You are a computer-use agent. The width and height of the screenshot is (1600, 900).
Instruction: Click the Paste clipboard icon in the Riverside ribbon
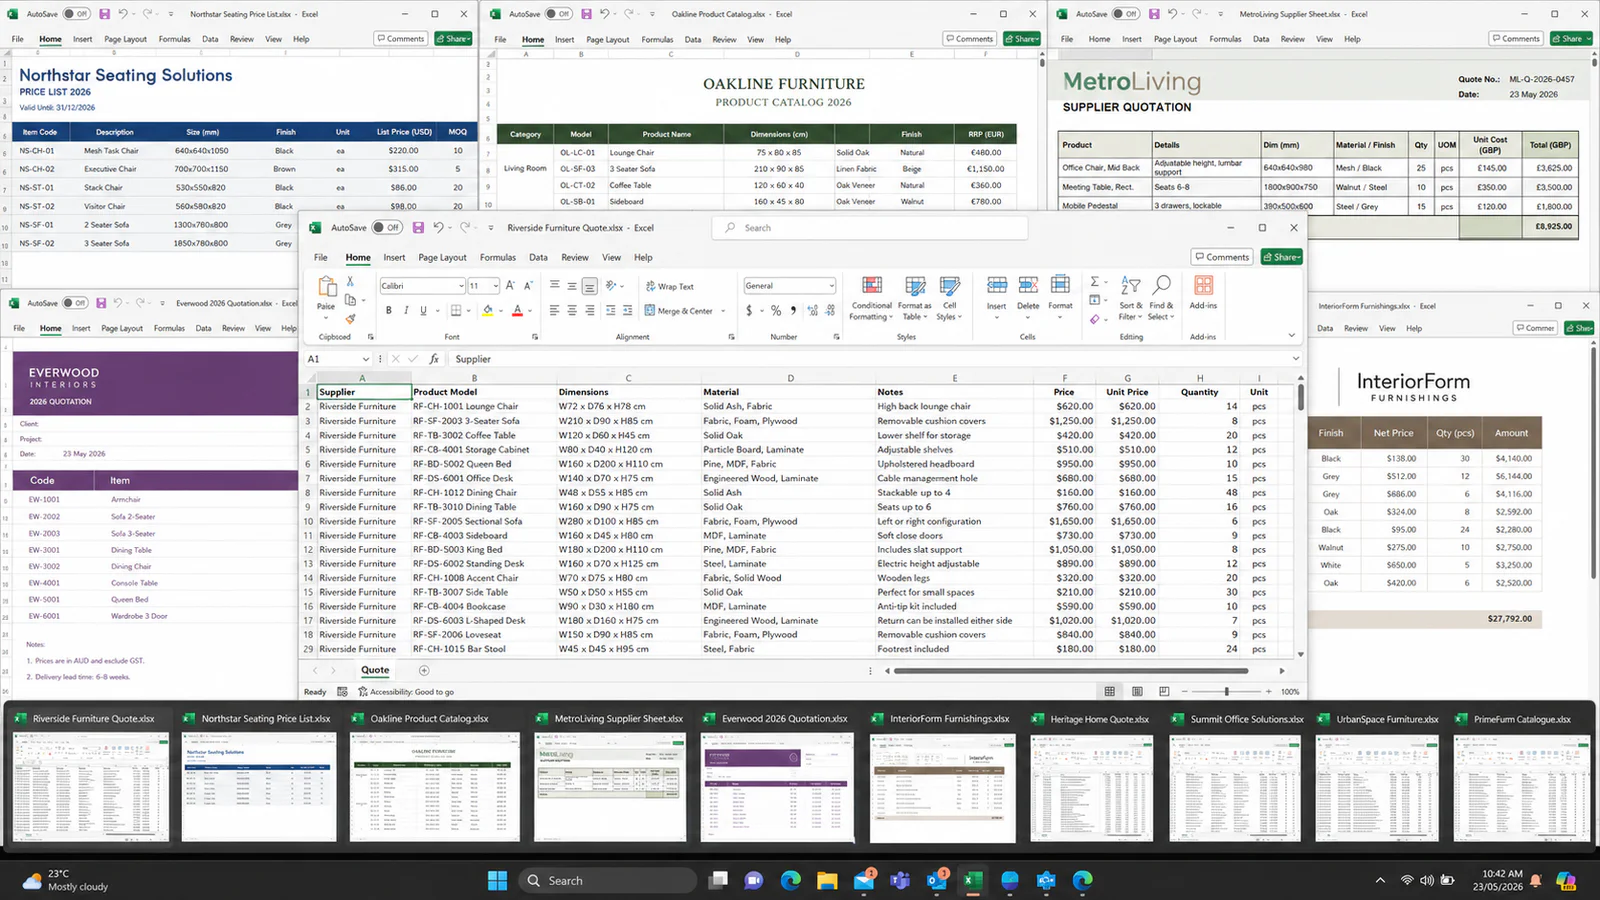point(326,288)
